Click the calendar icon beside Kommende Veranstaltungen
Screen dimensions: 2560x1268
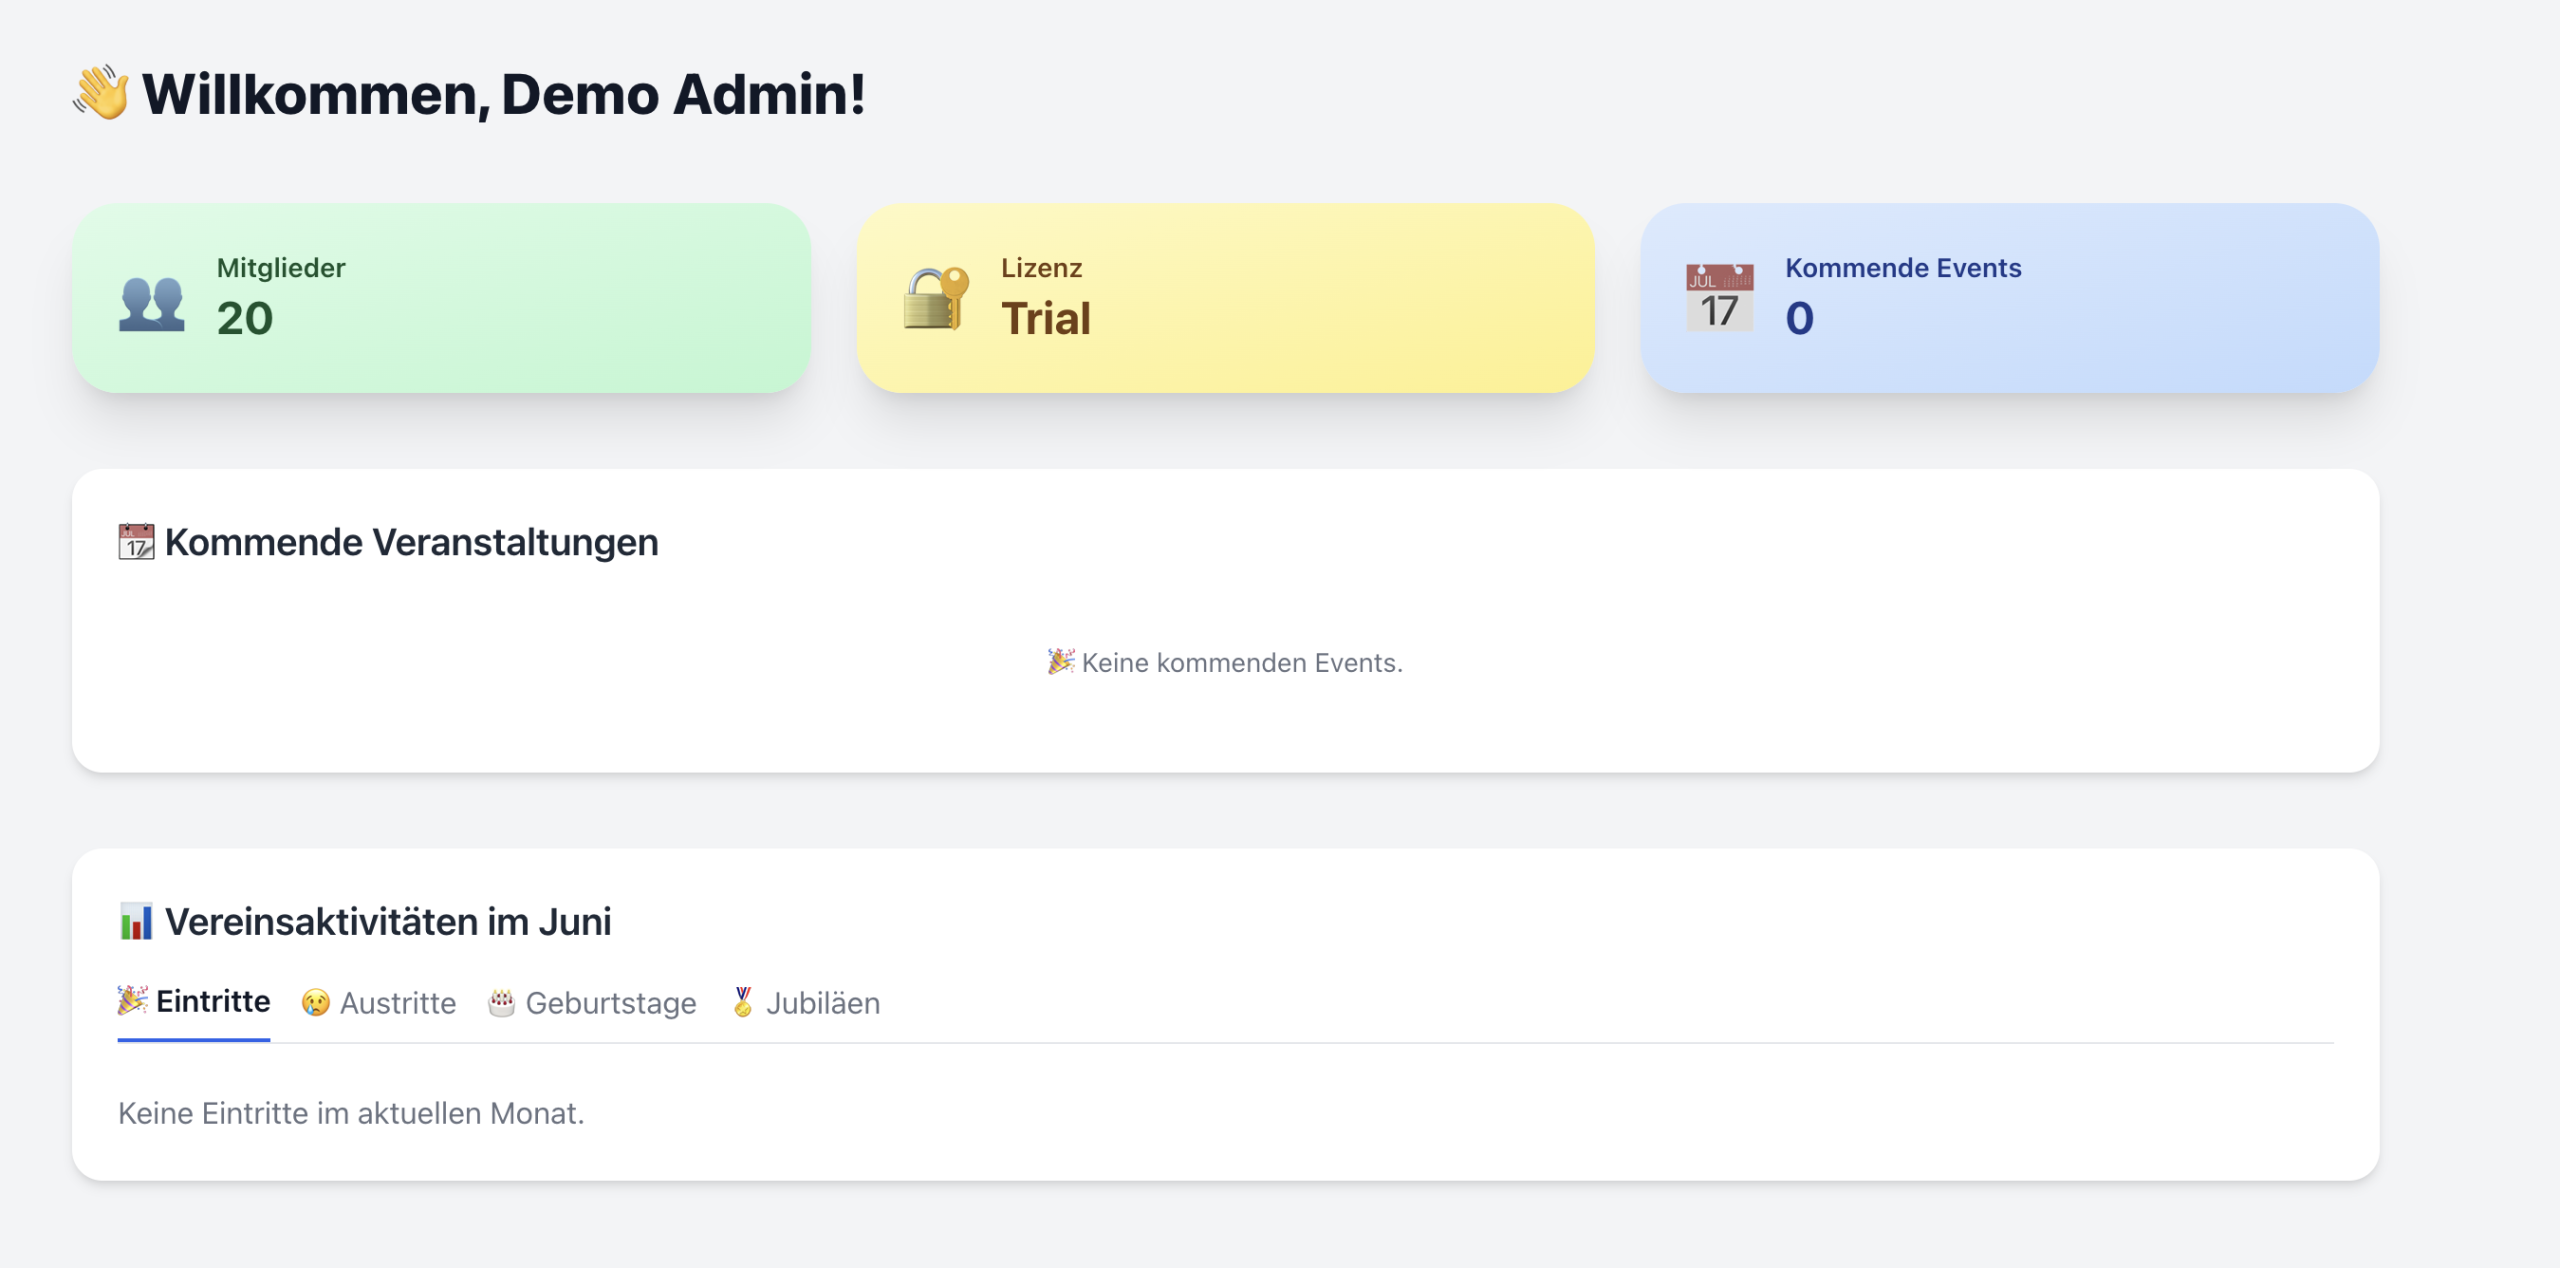pyautogui.click(x=136, y=542)
